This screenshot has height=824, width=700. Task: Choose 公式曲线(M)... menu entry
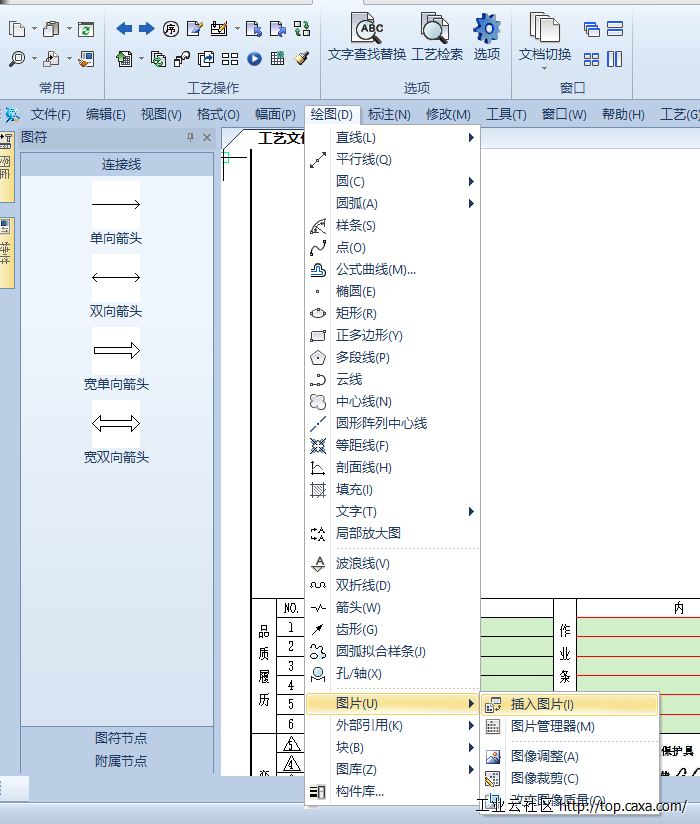392,270
